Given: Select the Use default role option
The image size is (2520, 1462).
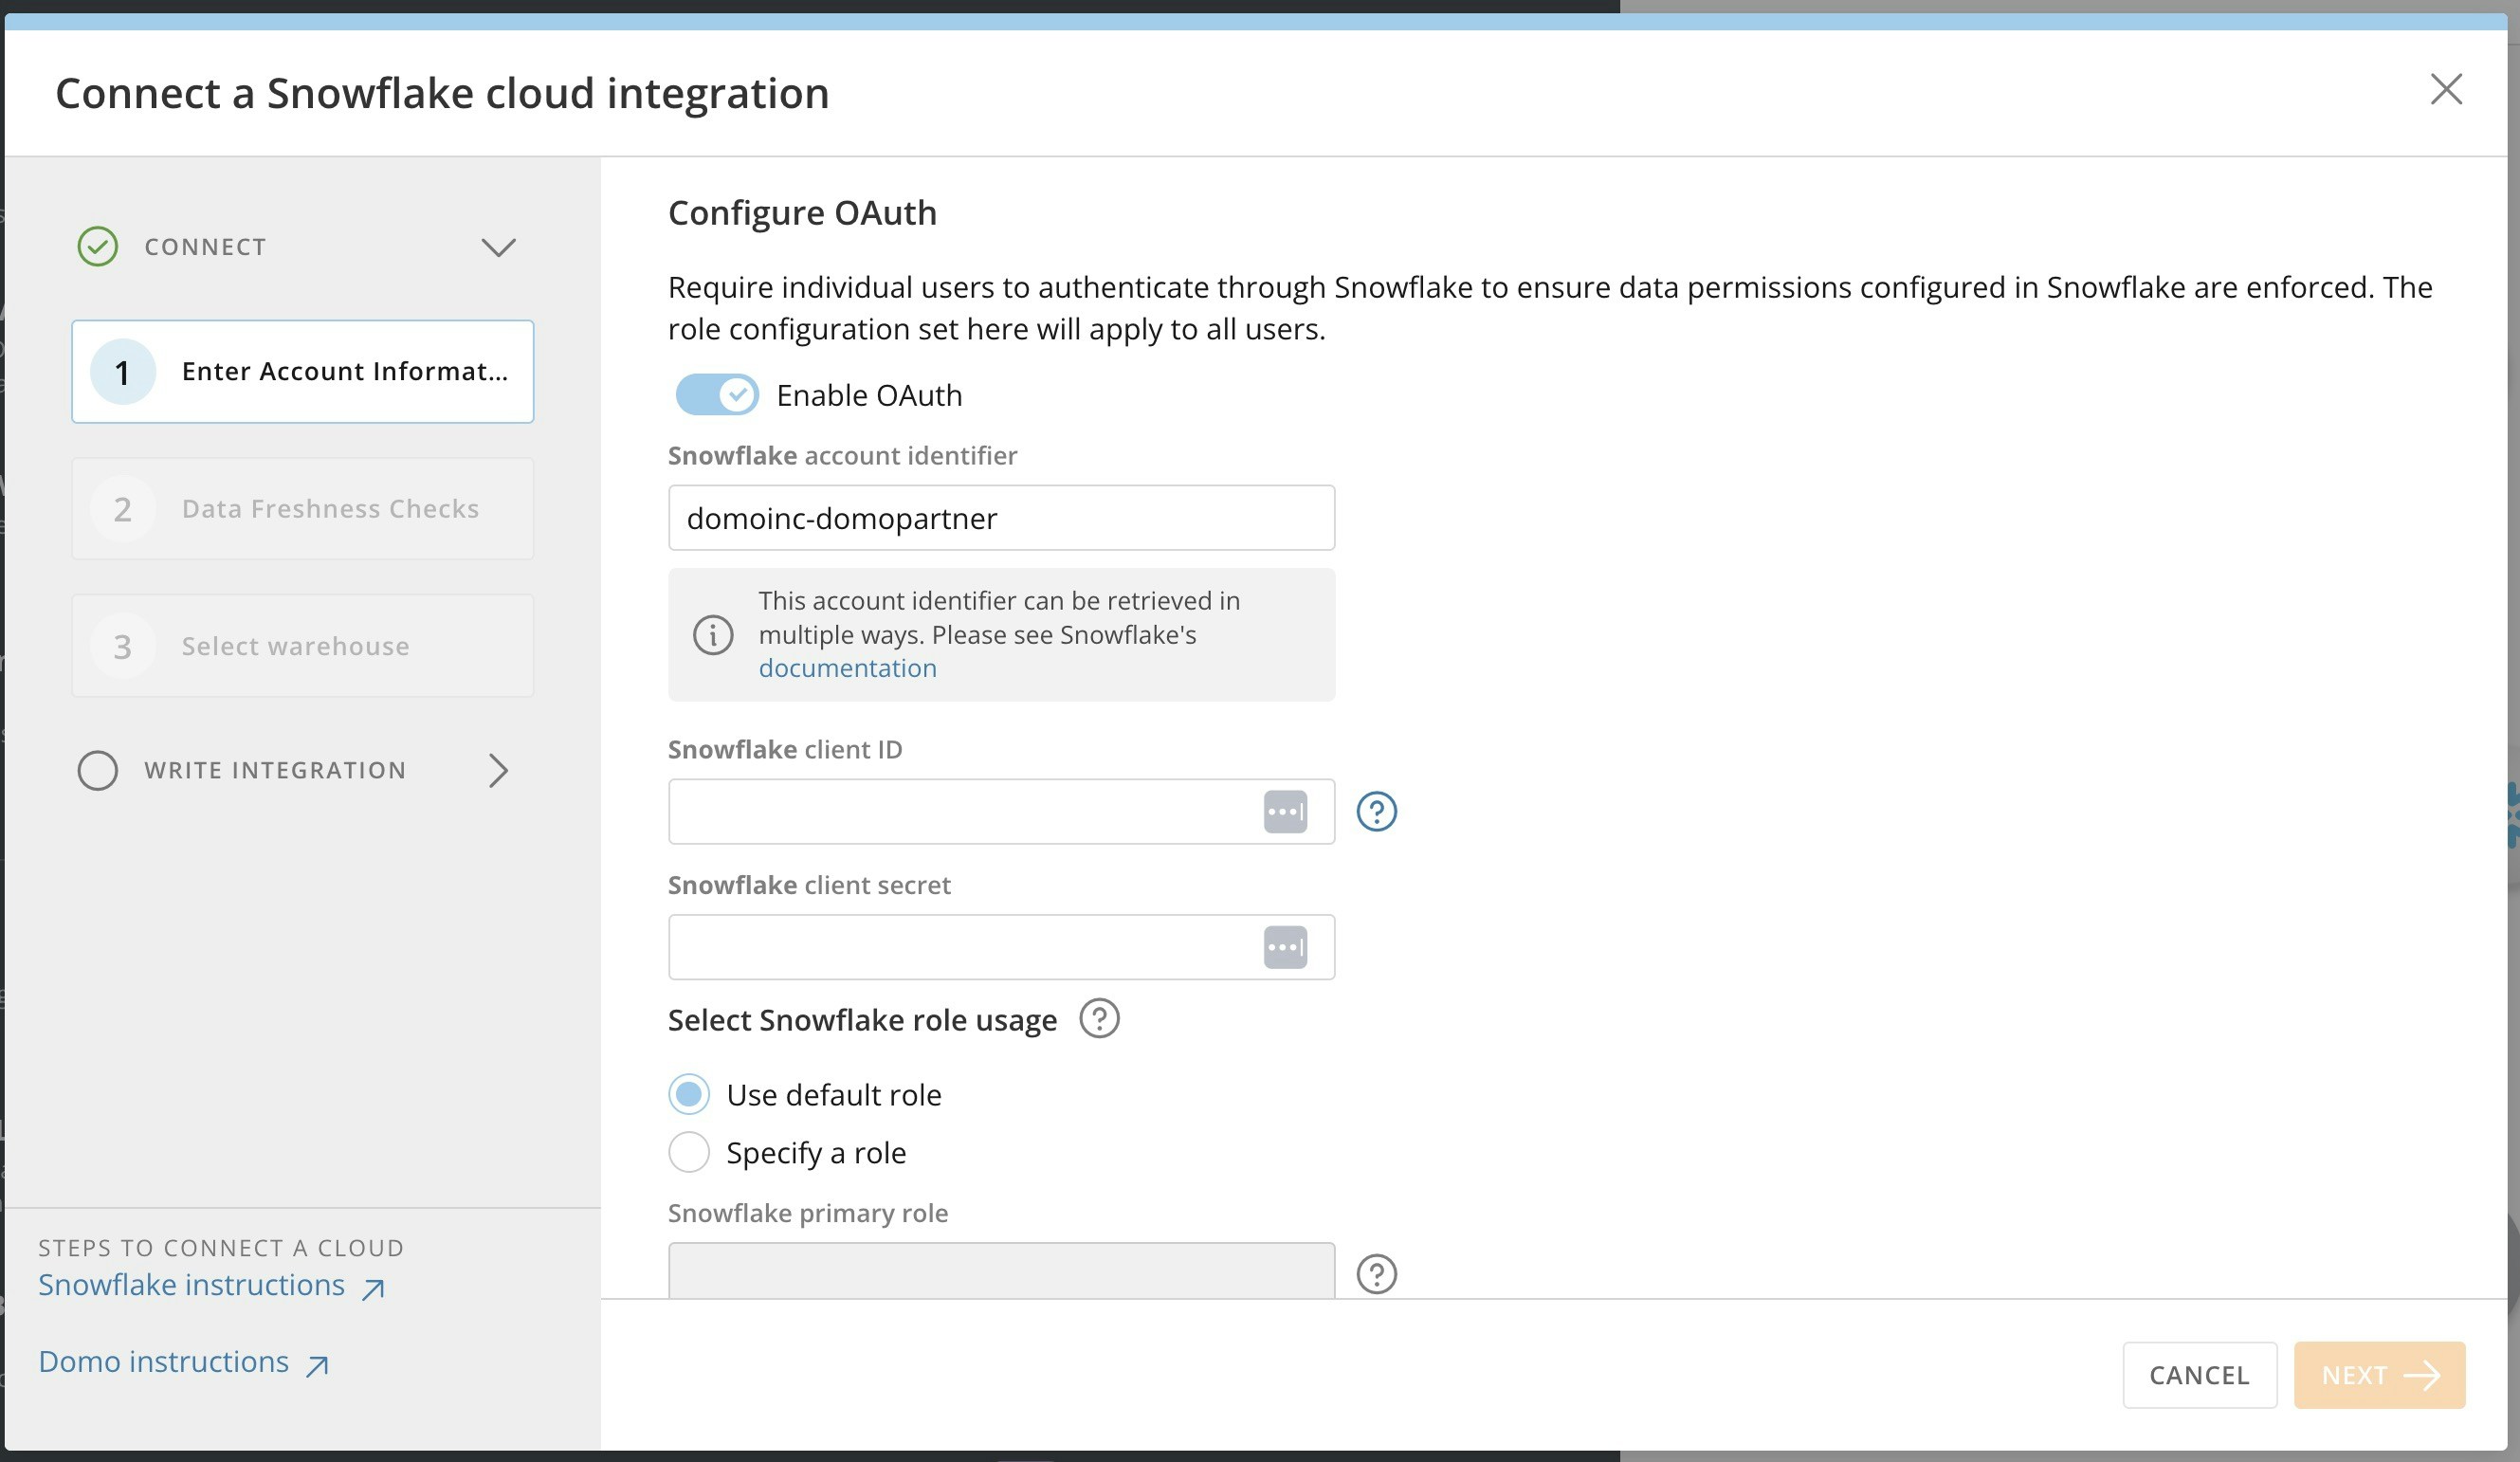Looking at the screenshot, I should (x=689, y=1094).
